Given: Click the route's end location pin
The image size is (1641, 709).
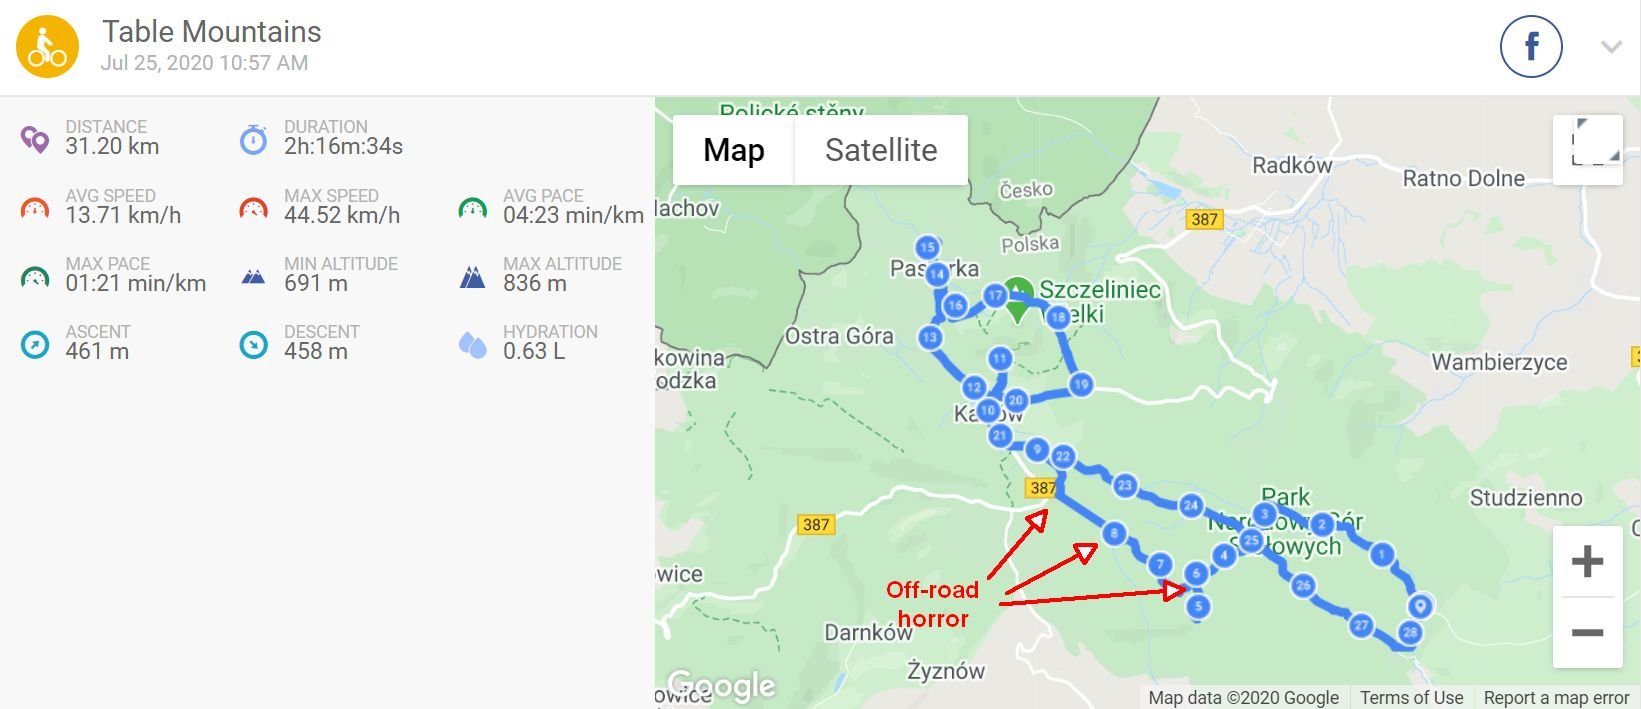Looking at the screenshot, I should point(1420,606).
